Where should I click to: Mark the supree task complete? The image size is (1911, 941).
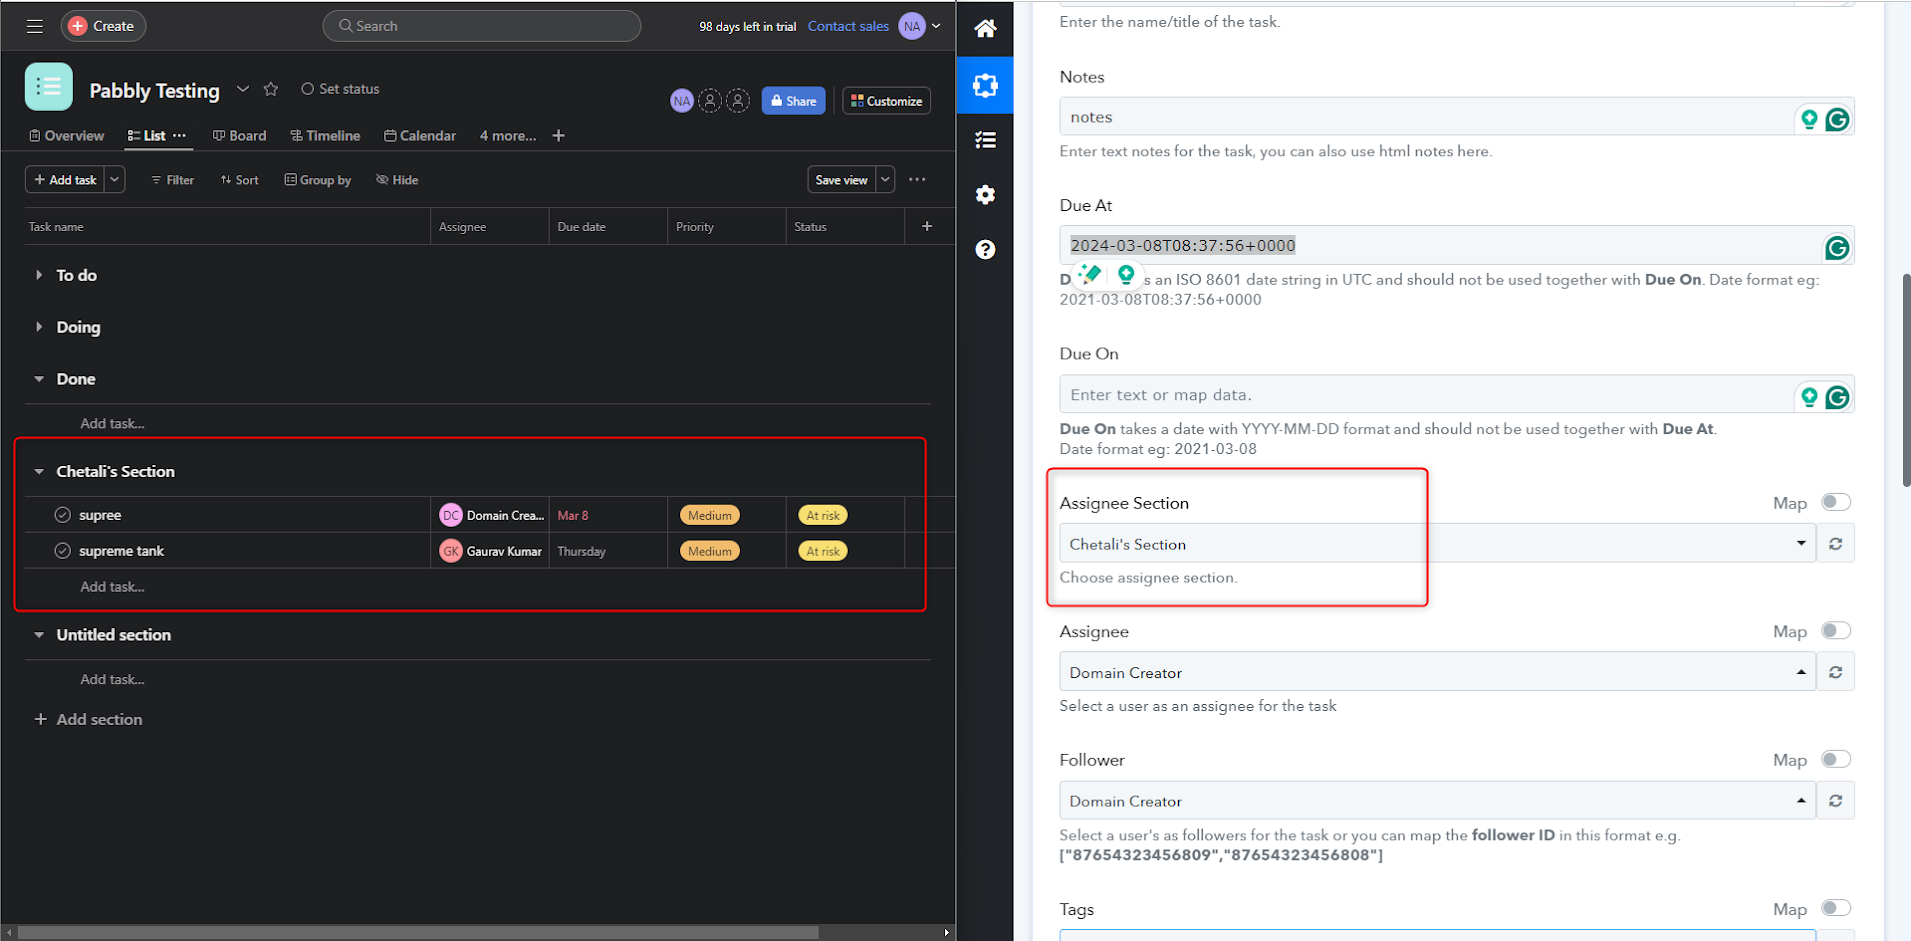(63, 515)
